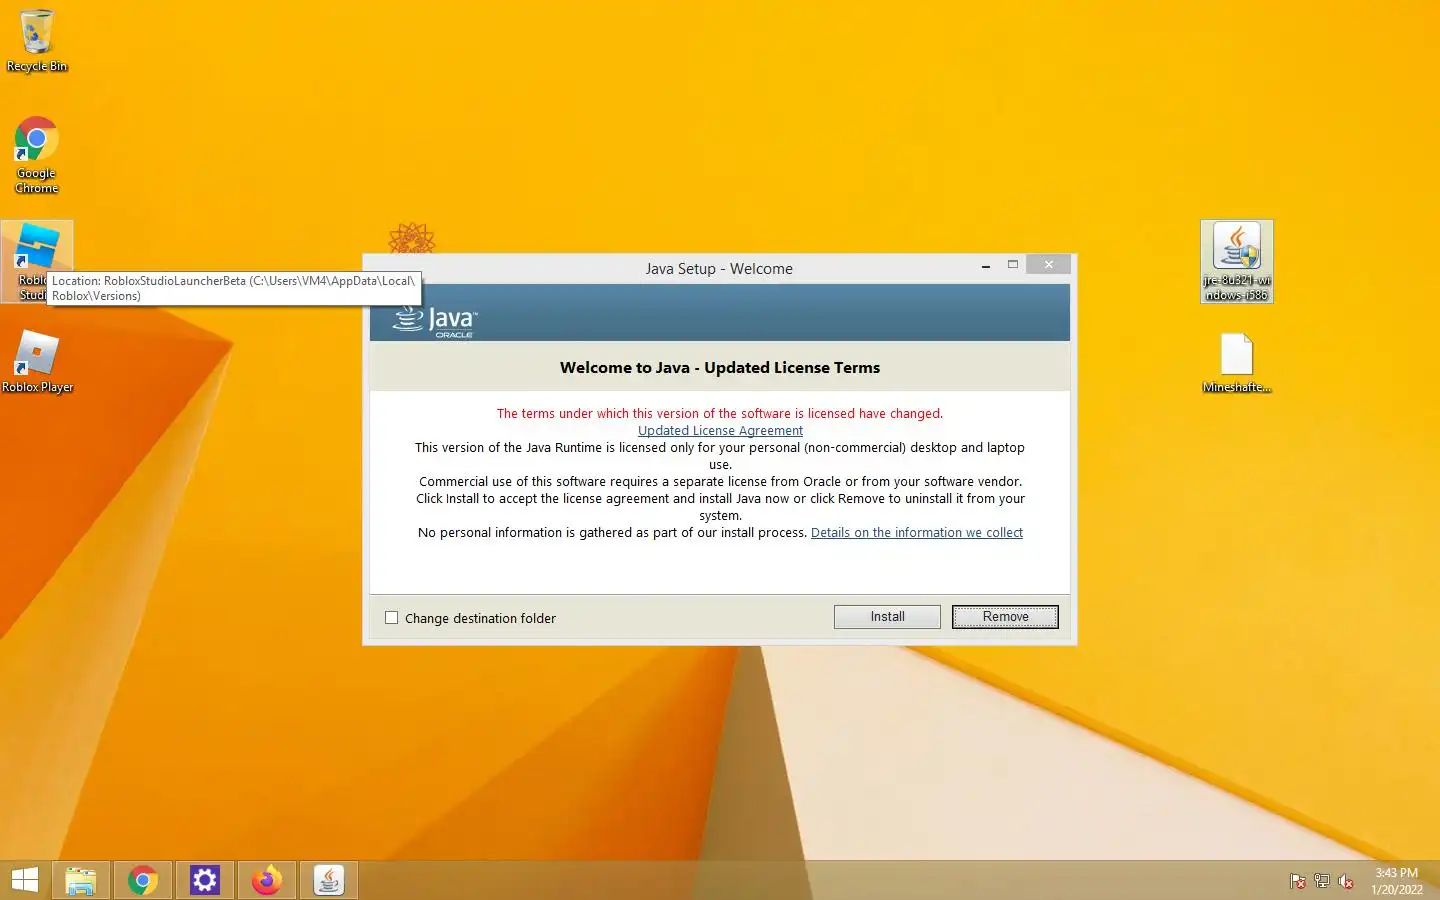Click the red license terms changed notice
The height and width of the screenshot is (900, 1440).
tap(720, 414)
